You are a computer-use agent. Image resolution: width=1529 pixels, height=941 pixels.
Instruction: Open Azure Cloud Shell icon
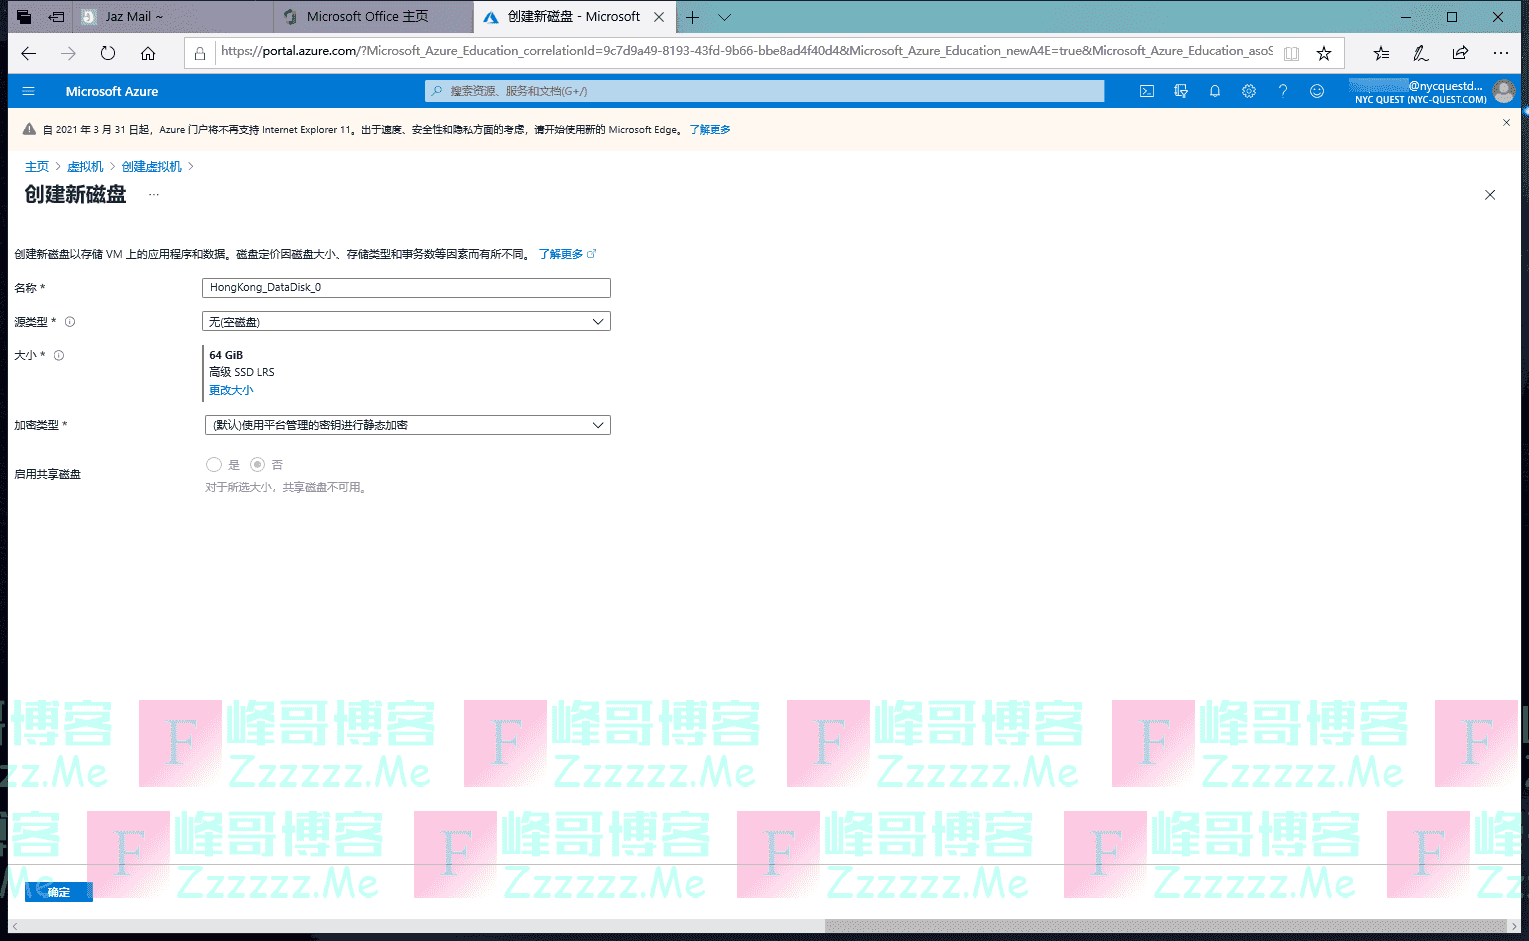[1147, 91]
